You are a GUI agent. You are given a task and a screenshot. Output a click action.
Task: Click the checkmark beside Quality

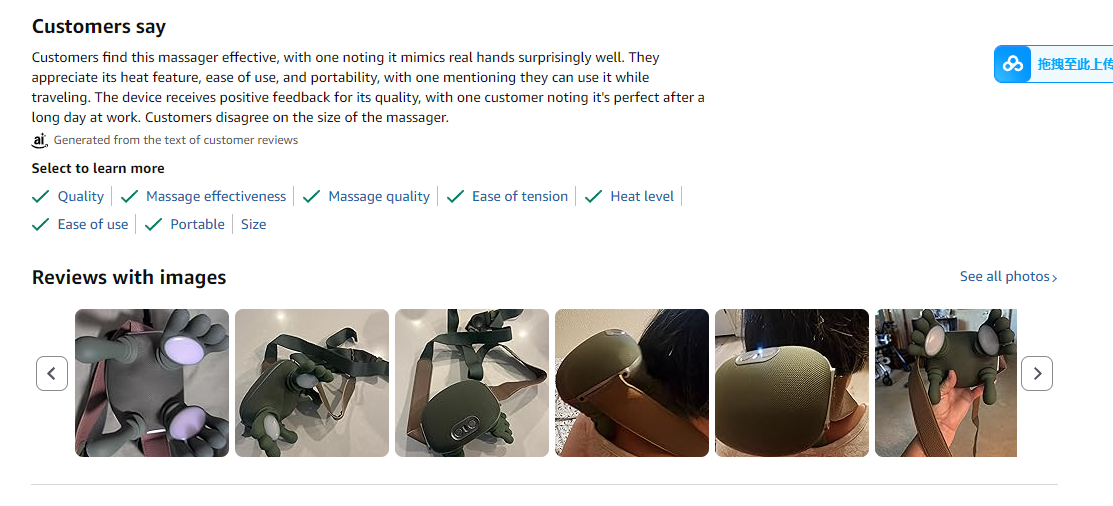click(x=41, y=197)
